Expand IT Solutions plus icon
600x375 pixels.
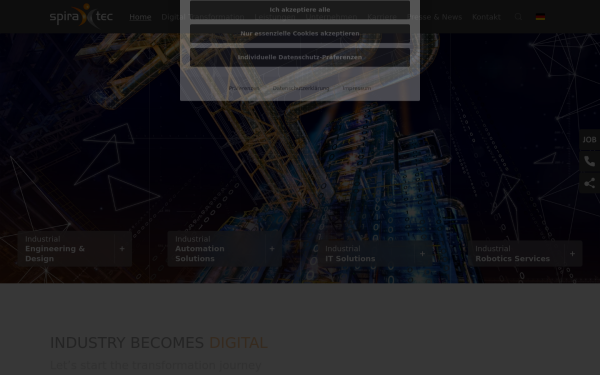point(422,254)
